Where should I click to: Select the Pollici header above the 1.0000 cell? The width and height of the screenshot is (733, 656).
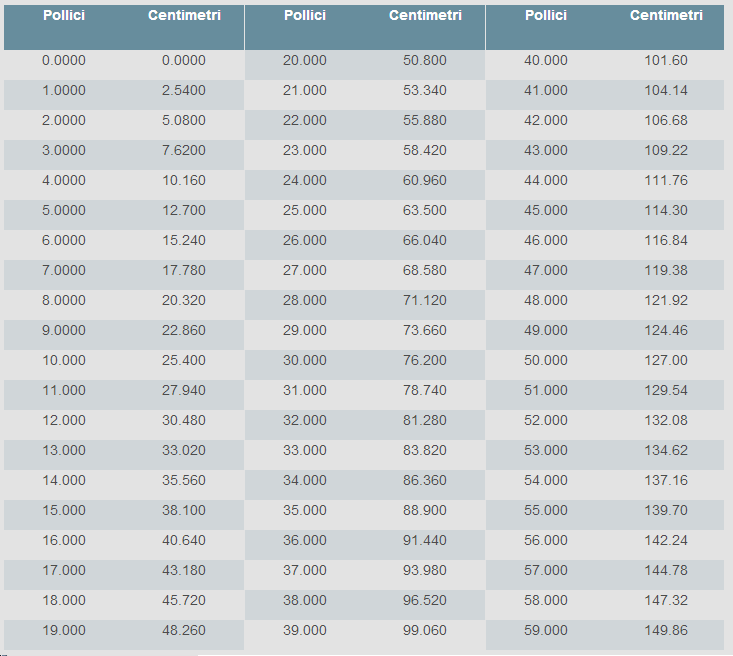pyautogui.click(x=64, y=16)
